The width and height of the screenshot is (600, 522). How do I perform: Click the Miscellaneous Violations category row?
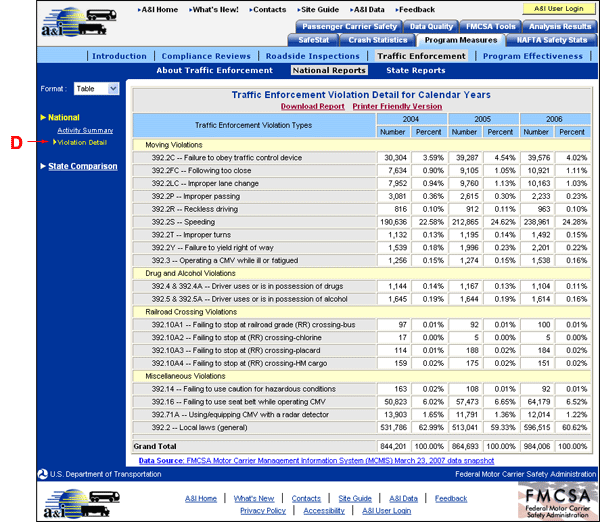[x=362, y=376]
